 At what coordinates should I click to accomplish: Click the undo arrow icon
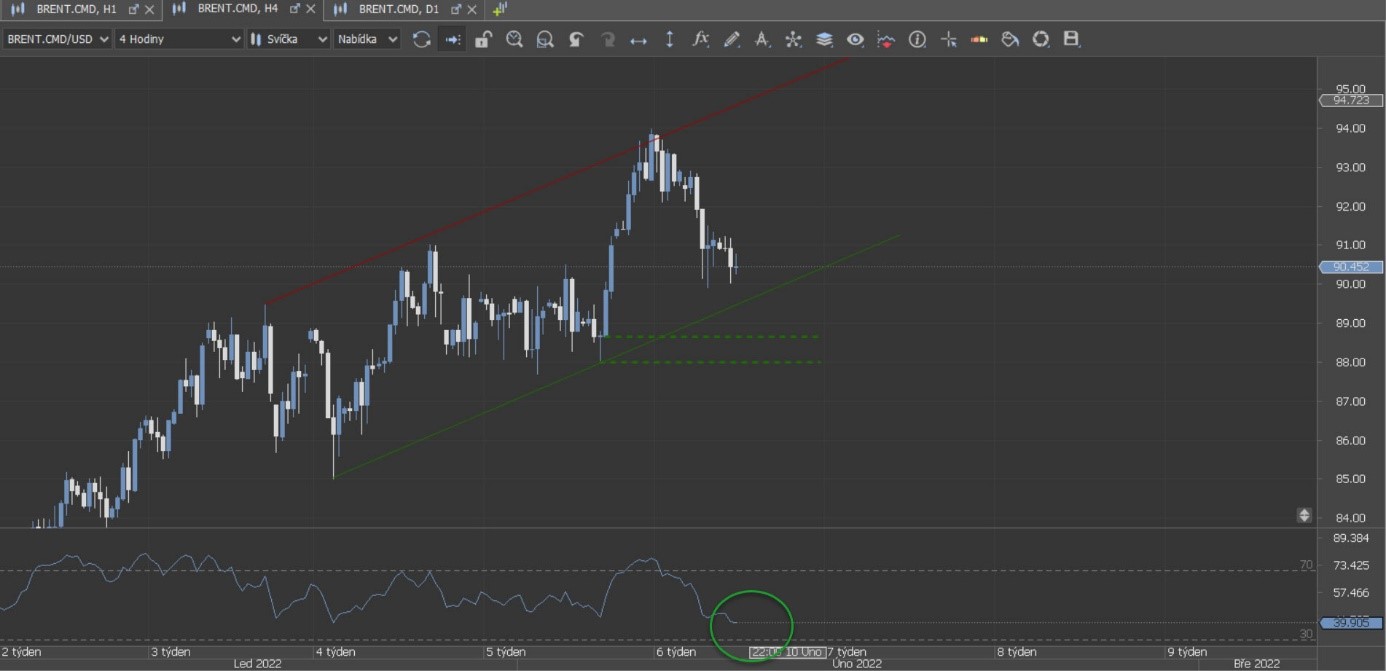576,39
